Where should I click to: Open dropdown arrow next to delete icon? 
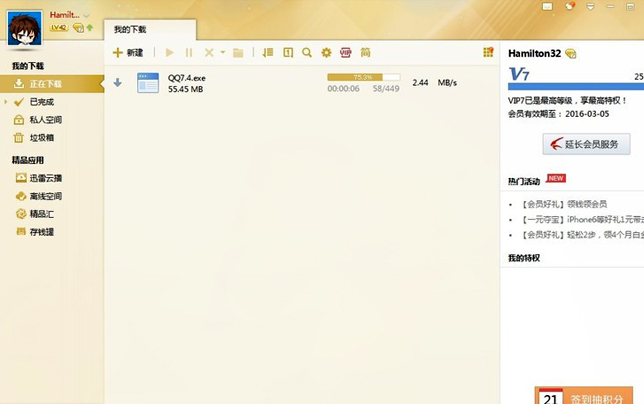point(223,53)
